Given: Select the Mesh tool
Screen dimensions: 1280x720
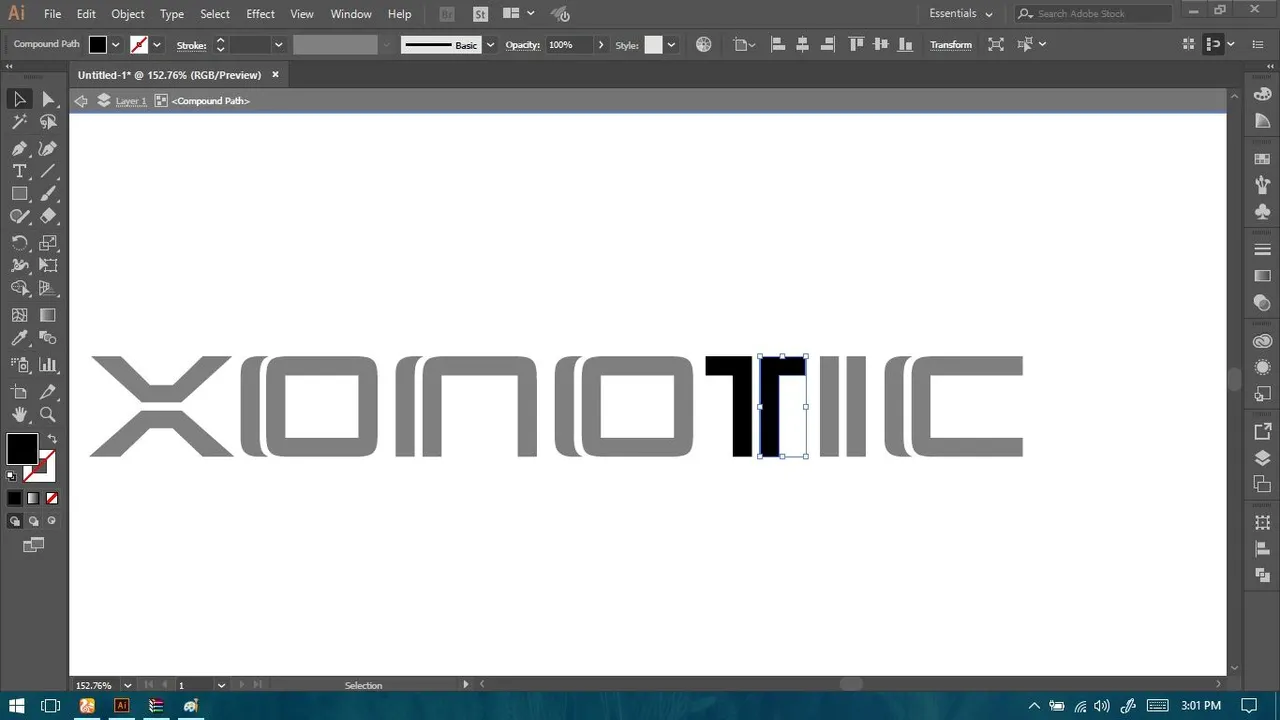Looking at the screenshot, I should click(19, 315).
